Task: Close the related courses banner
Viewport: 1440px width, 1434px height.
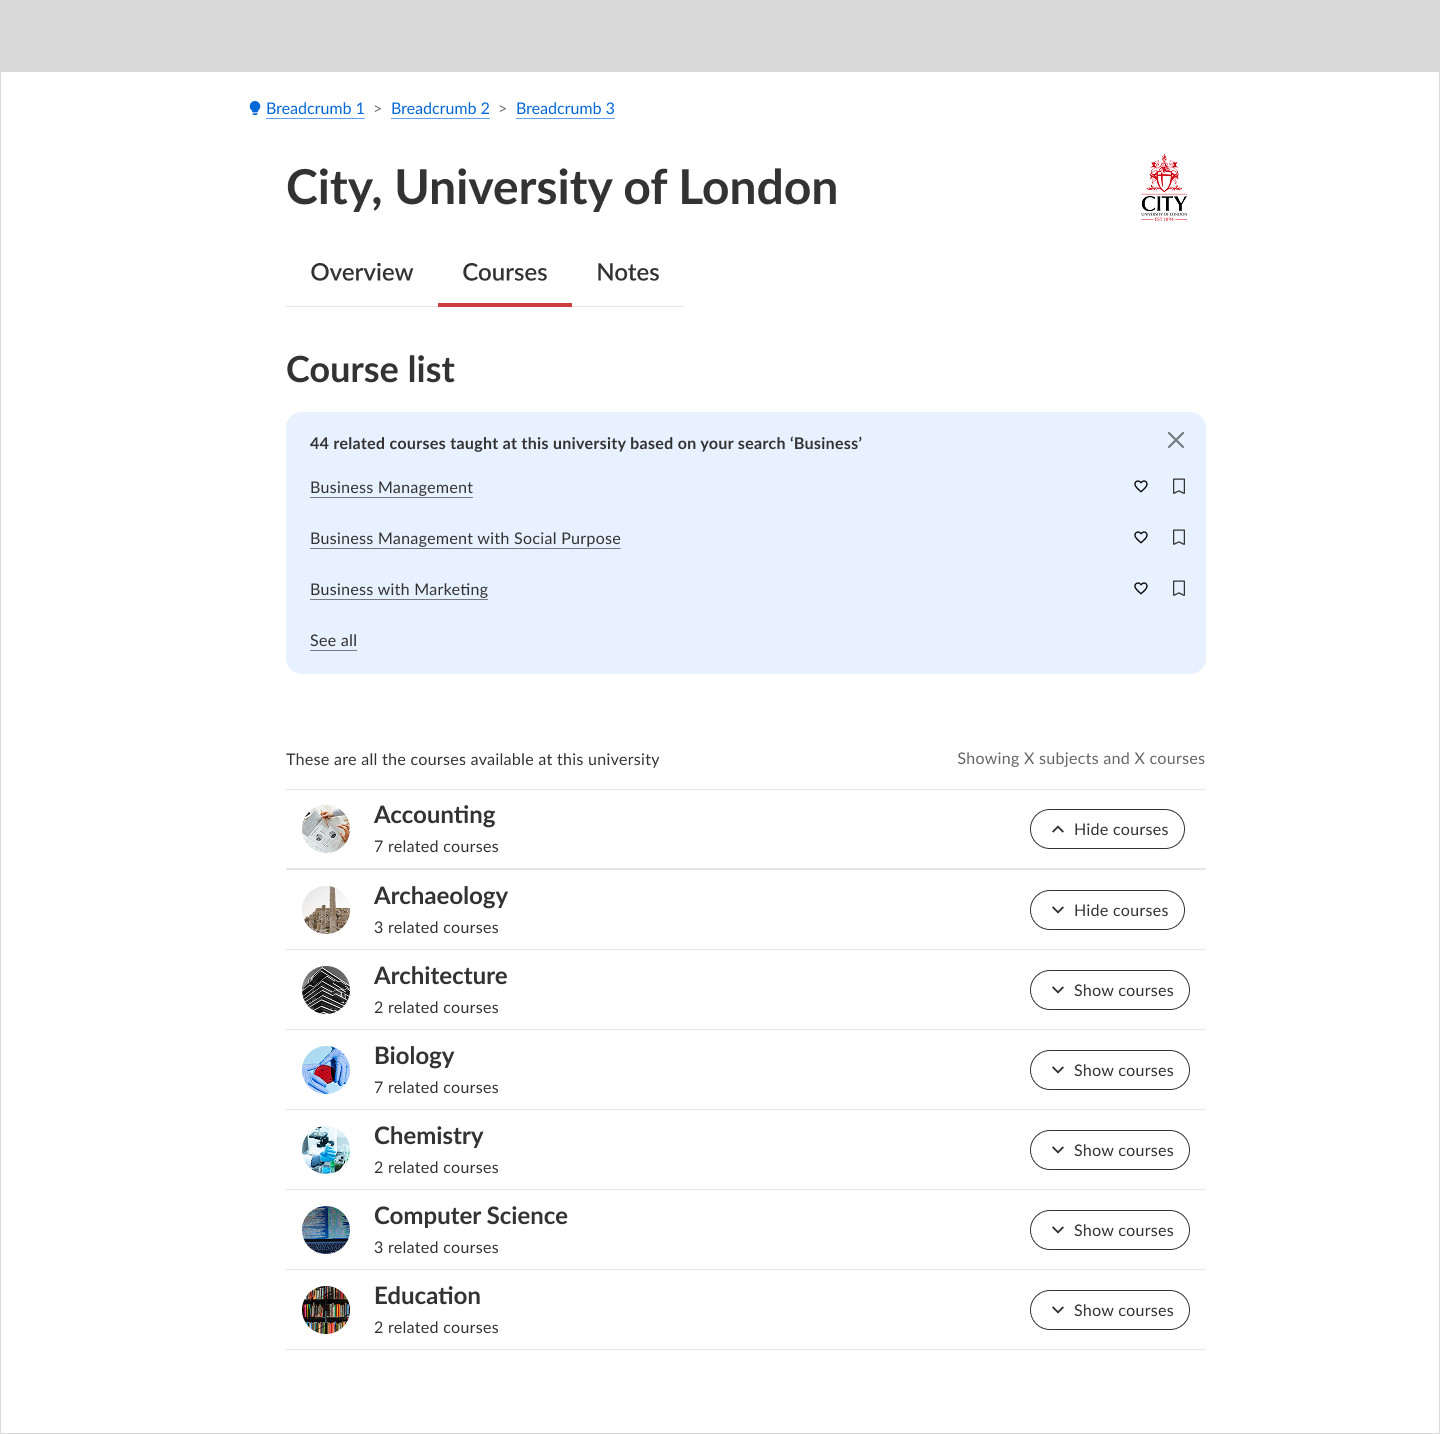Action: tap(1176, 440)
